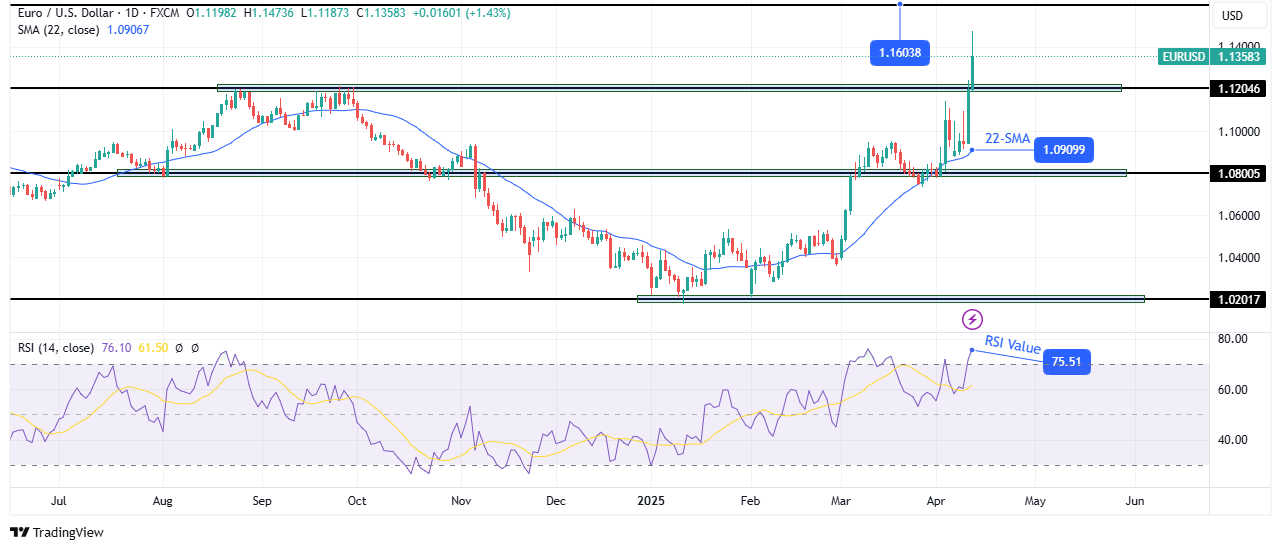The image size is (1275, 550).
Task: Click the 1.09099 SMA value callout
Action: [1064, 150]
